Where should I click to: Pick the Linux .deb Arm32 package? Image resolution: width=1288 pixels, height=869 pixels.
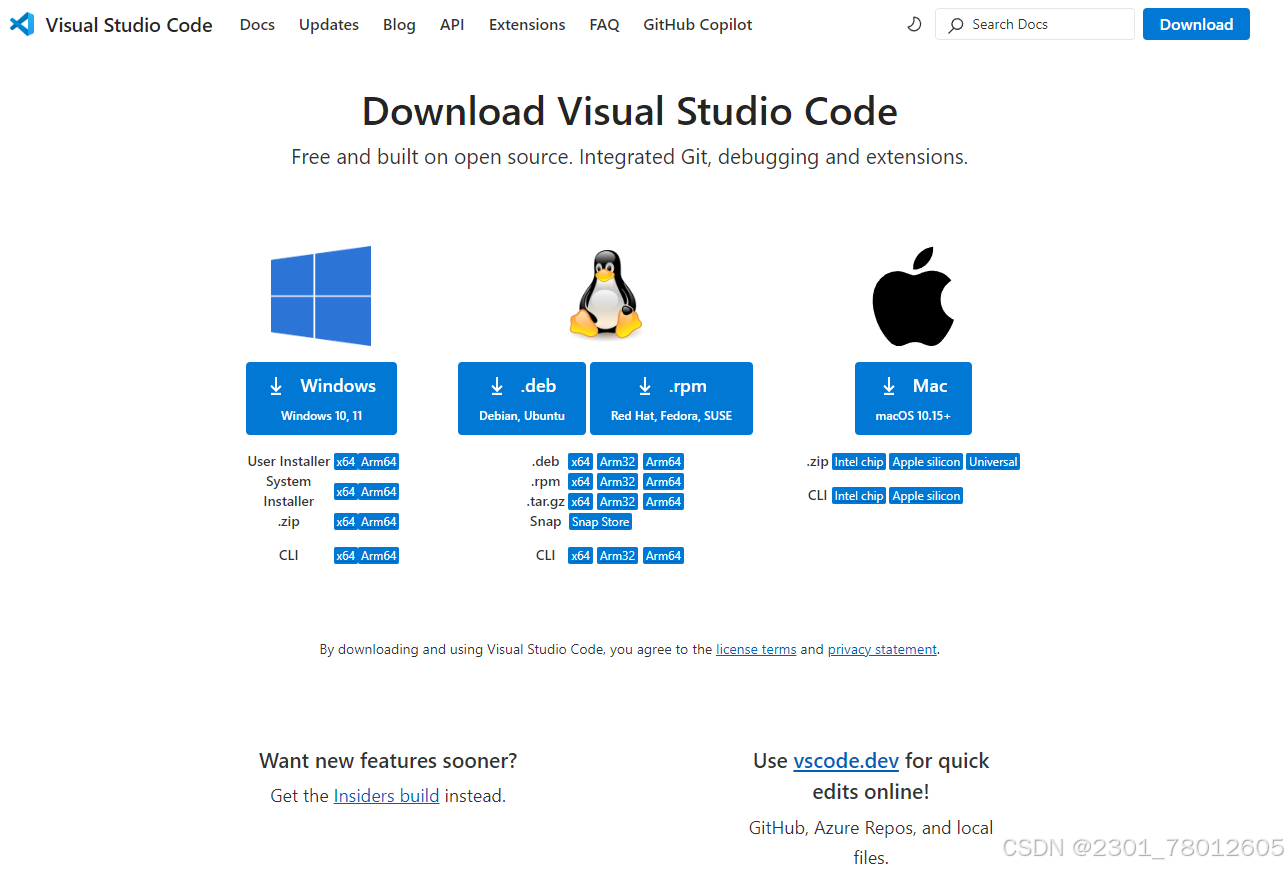point(618,462)
